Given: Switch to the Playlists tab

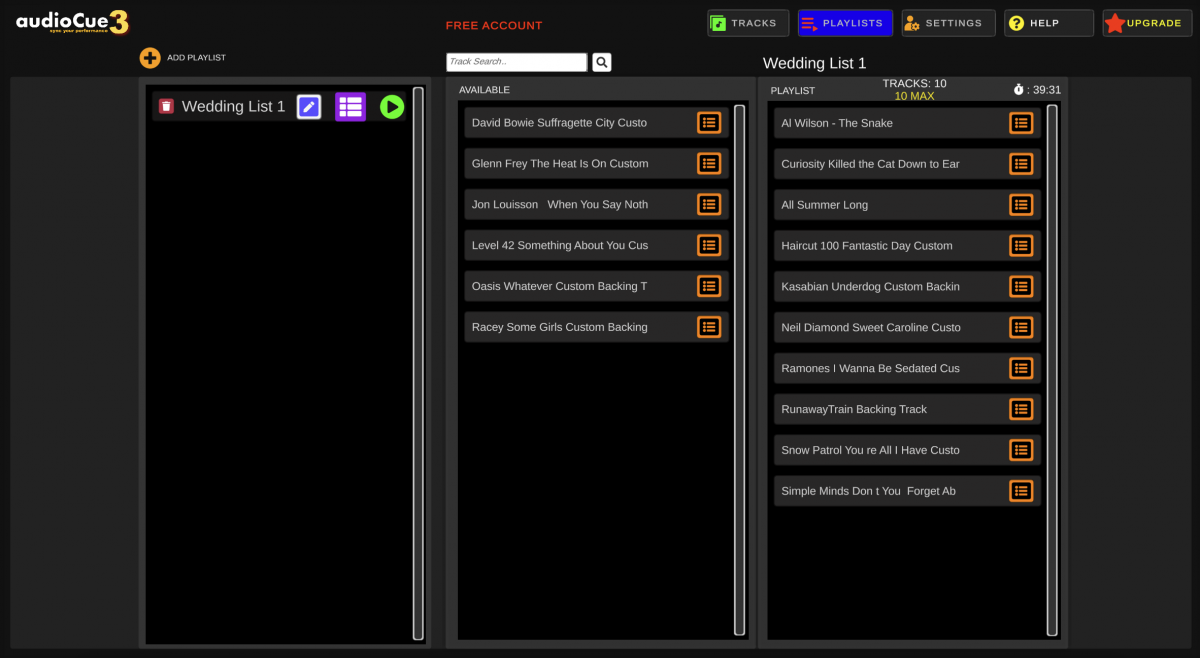Looking at the screenshot, I should tap(845, 23).
